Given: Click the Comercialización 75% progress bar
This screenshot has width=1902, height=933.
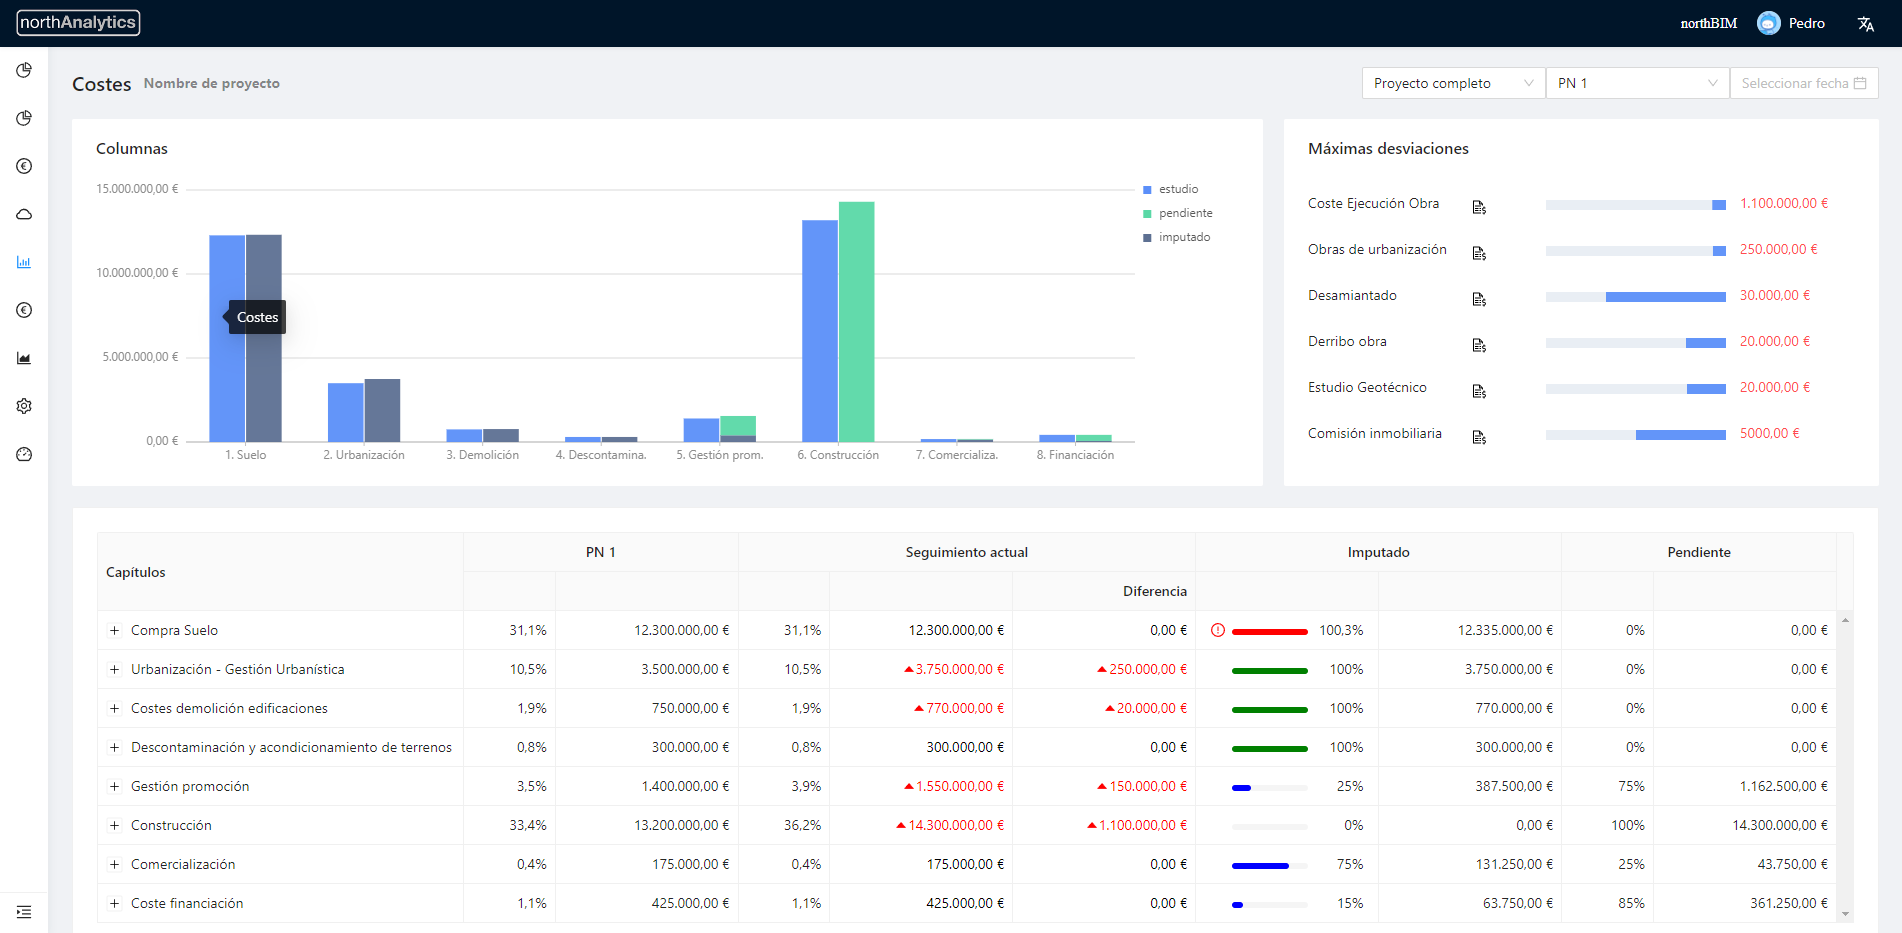Looking at the screenshot, I should (x=1269, y=865).
